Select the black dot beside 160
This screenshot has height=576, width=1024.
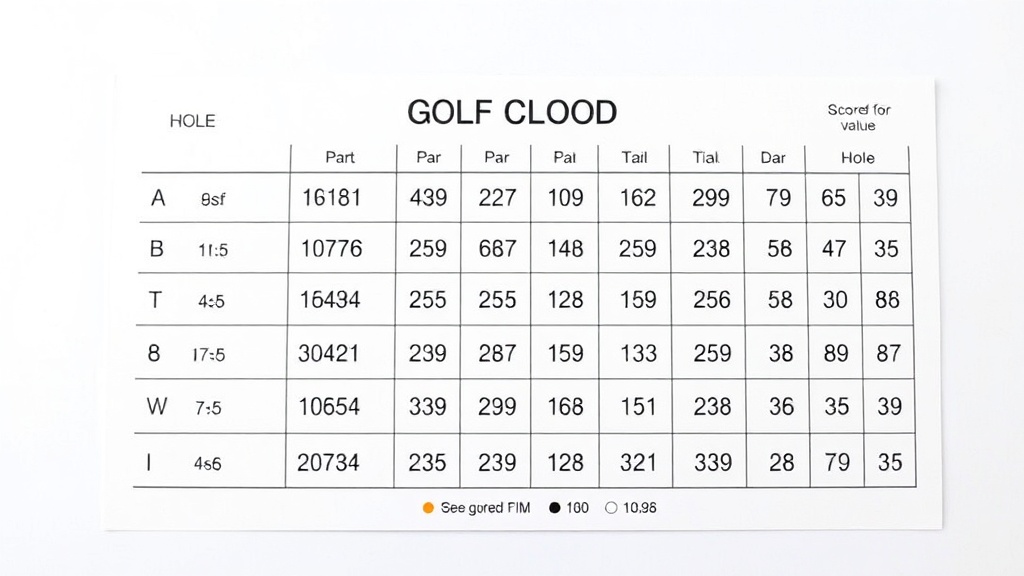pos(554,508)
